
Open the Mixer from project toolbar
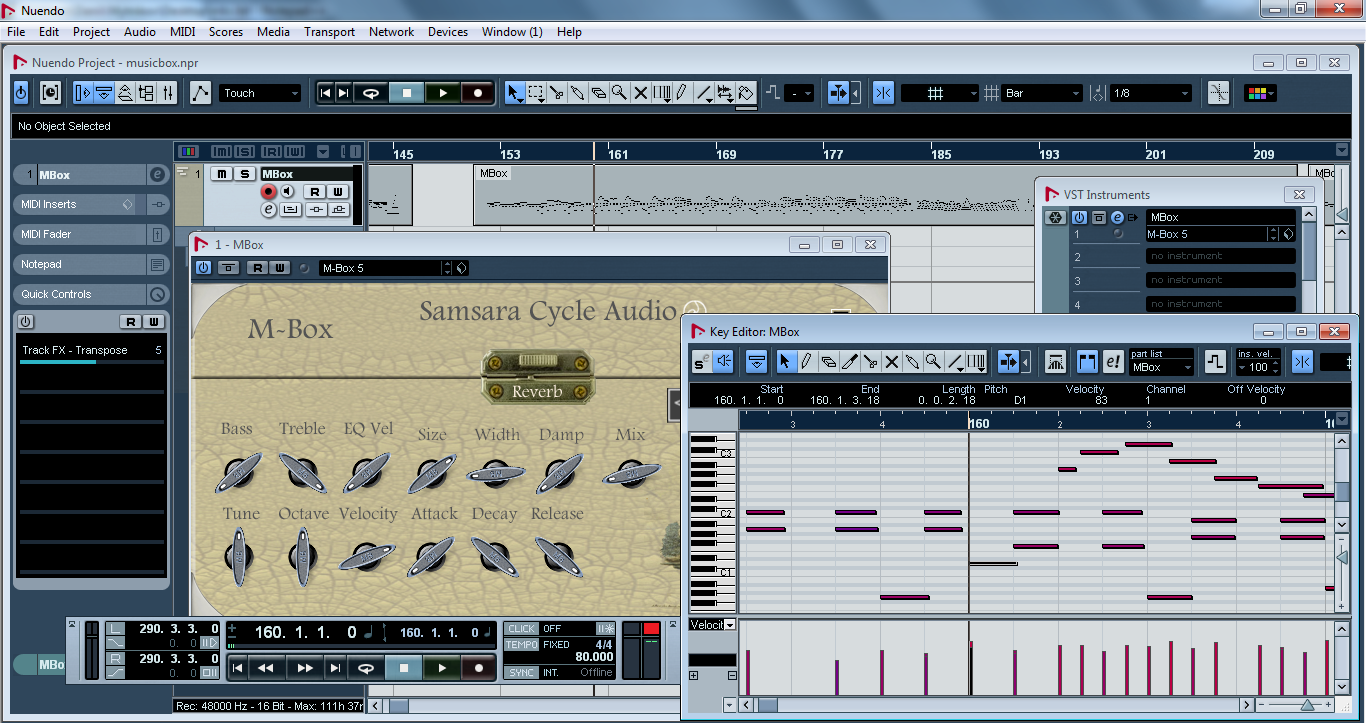pyautogui.click(x=168, y=93)
